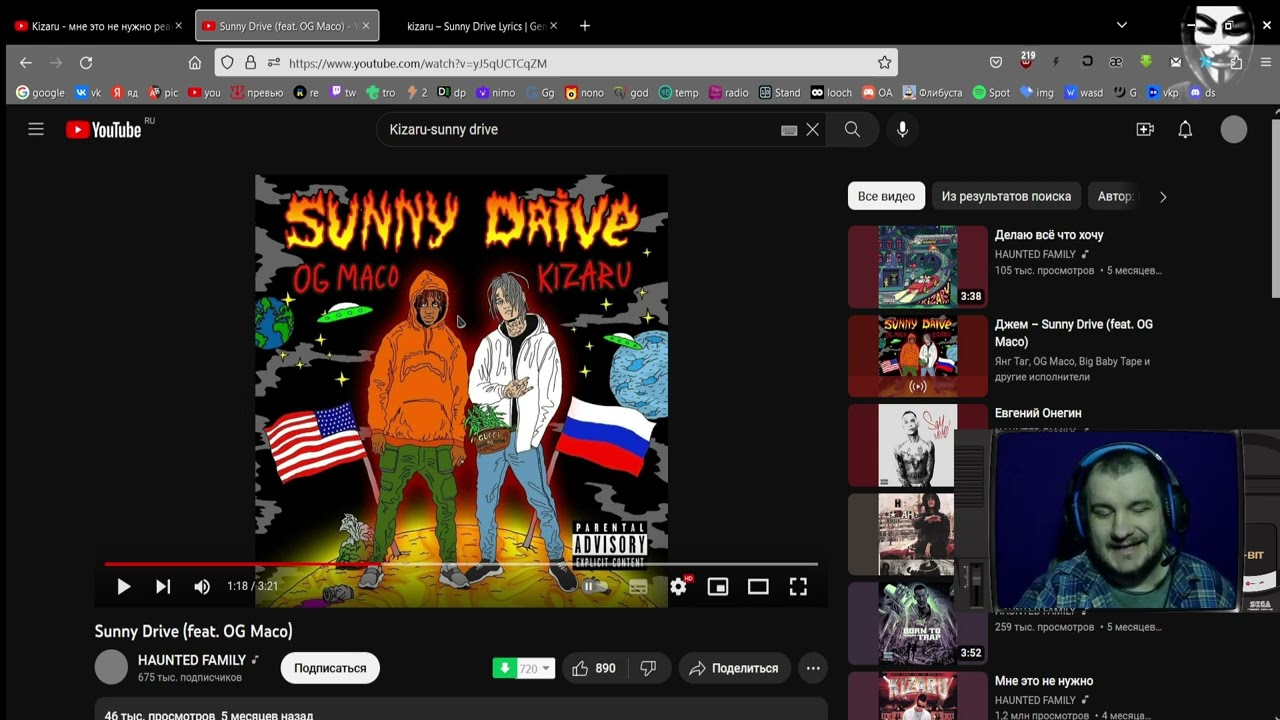Image resolution: width=1280 pixels, height=720 pixels.
Task: Open the Мне это не нужно video title
Action: click(x=1044, y=681)
